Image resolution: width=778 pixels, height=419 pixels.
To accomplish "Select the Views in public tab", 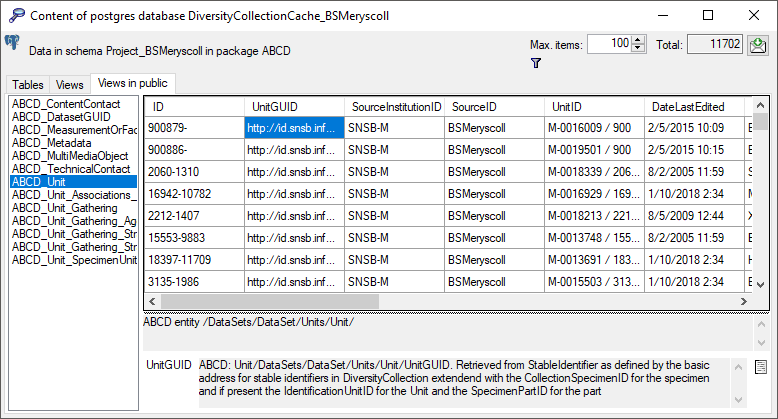I will (x=132, y=83).
